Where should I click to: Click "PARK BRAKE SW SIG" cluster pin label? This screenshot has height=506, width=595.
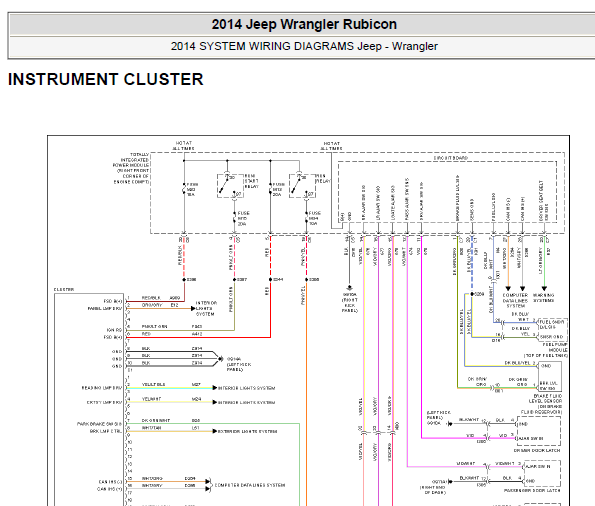[99, 424]
